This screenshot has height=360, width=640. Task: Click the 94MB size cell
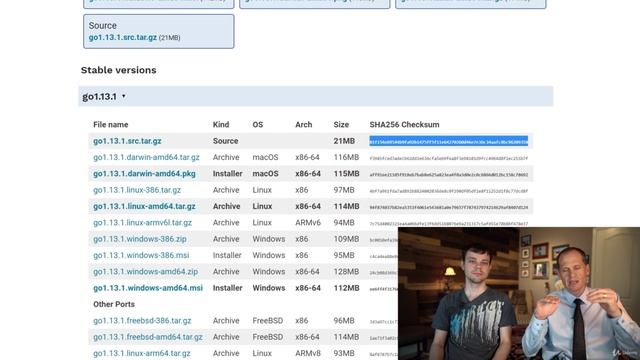(344, 222)
